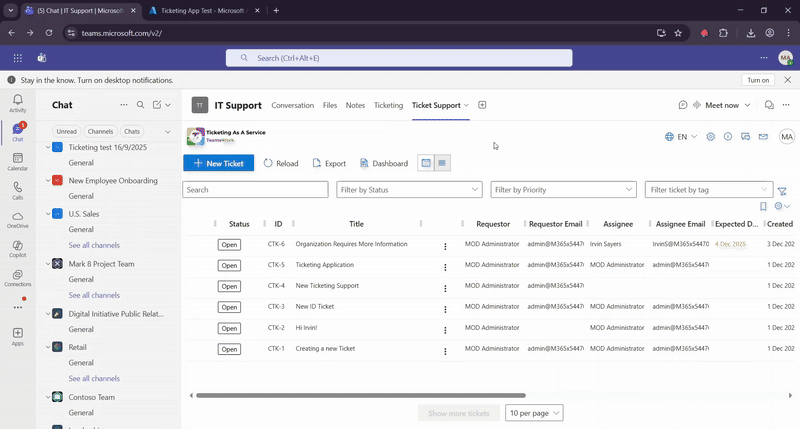This screenshot has width=800, height=429.
Task: Open ticketing app settings gear icon
Action: click(x=710, y=137)
